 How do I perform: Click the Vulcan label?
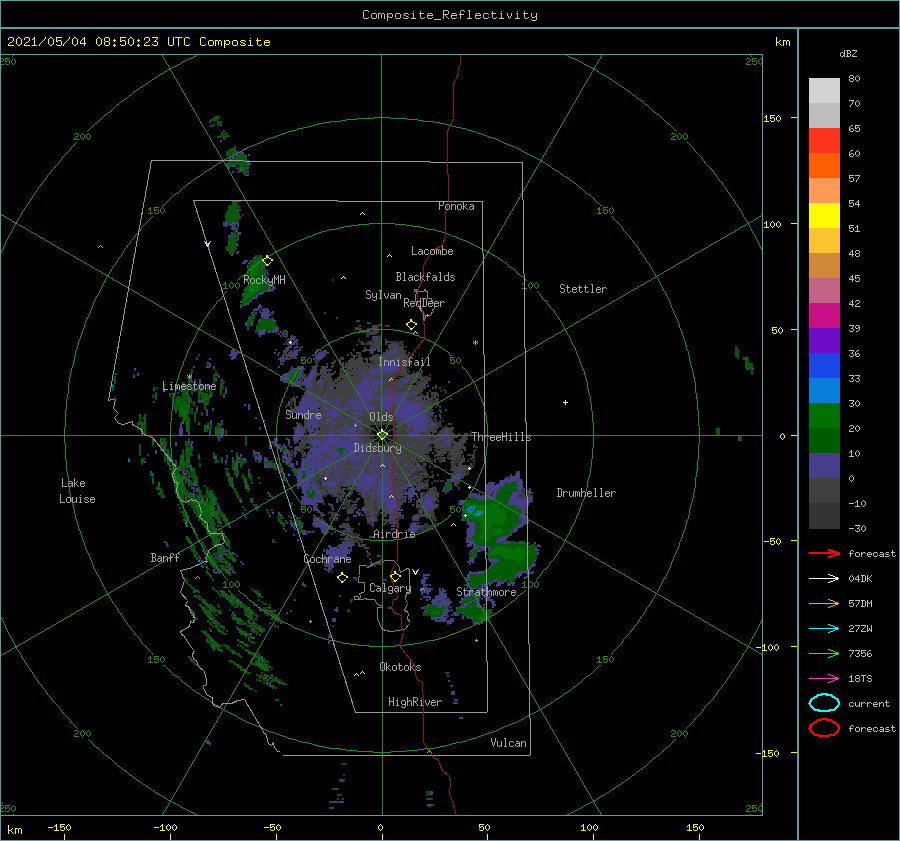(x=508, y=743)
